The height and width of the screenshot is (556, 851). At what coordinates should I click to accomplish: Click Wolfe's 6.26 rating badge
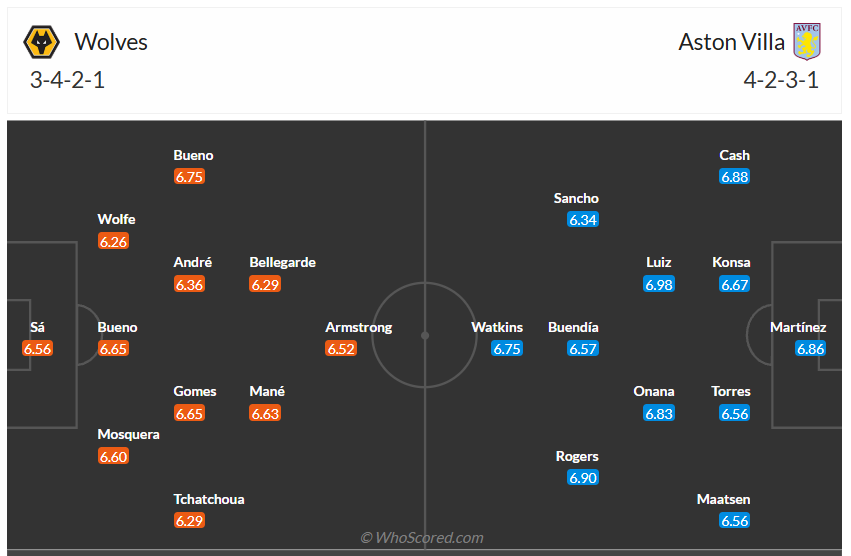pyautogui.click(x=113, y=241)
